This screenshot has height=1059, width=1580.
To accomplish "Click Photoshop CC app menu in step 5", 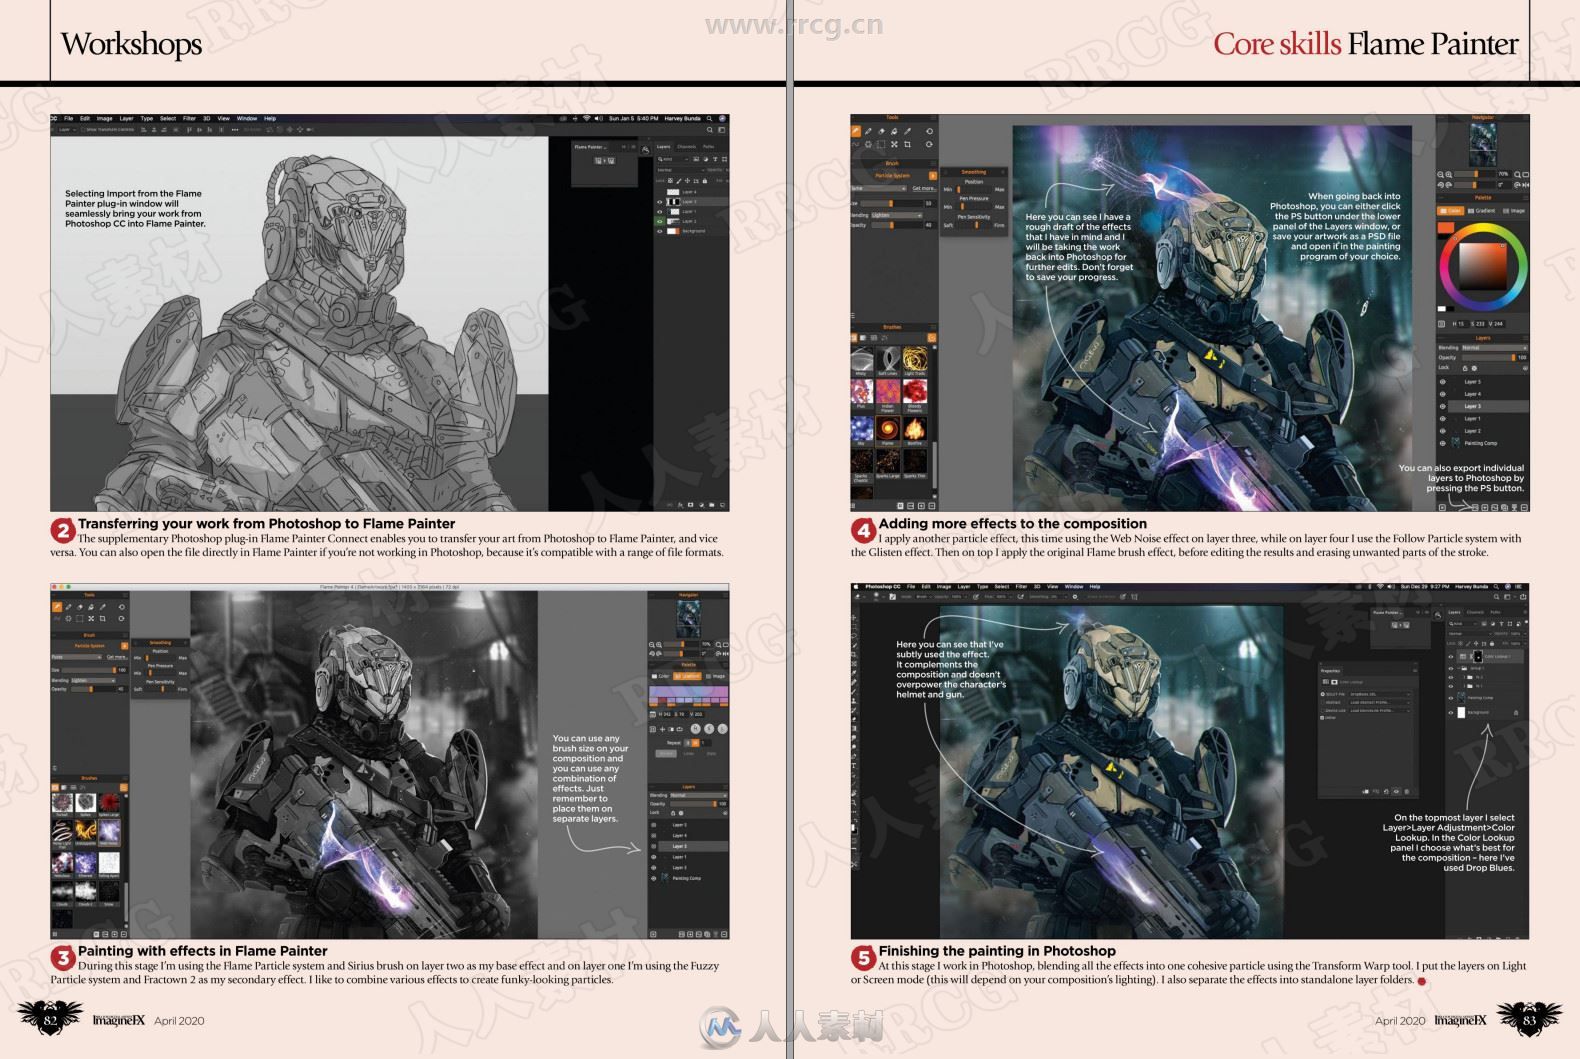I will coord(883,587).
